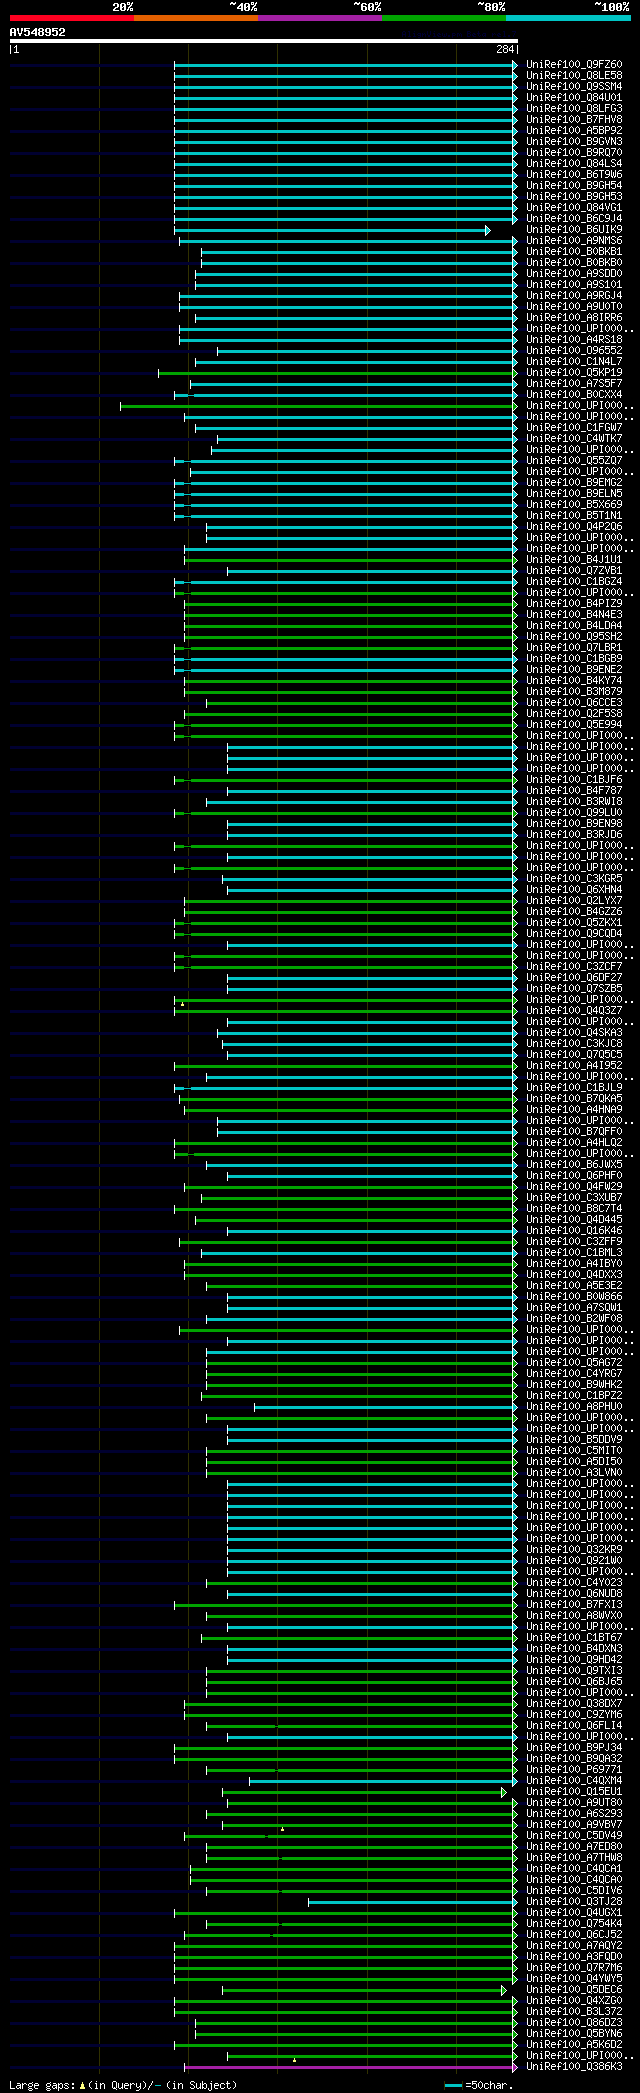Select the UniRef100_P69771 label
This screenshot has width=640, height=2093.
574,1770
